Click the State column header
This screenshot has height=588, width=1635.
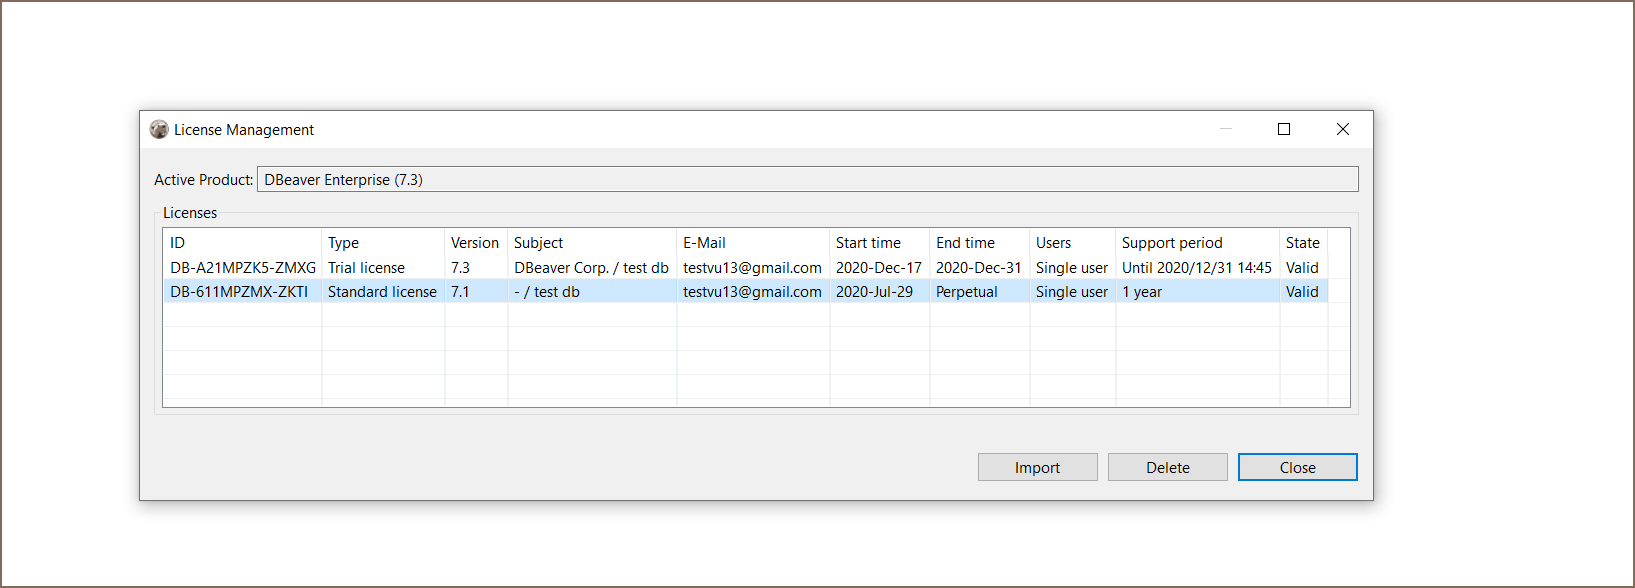pos(1302,243)
